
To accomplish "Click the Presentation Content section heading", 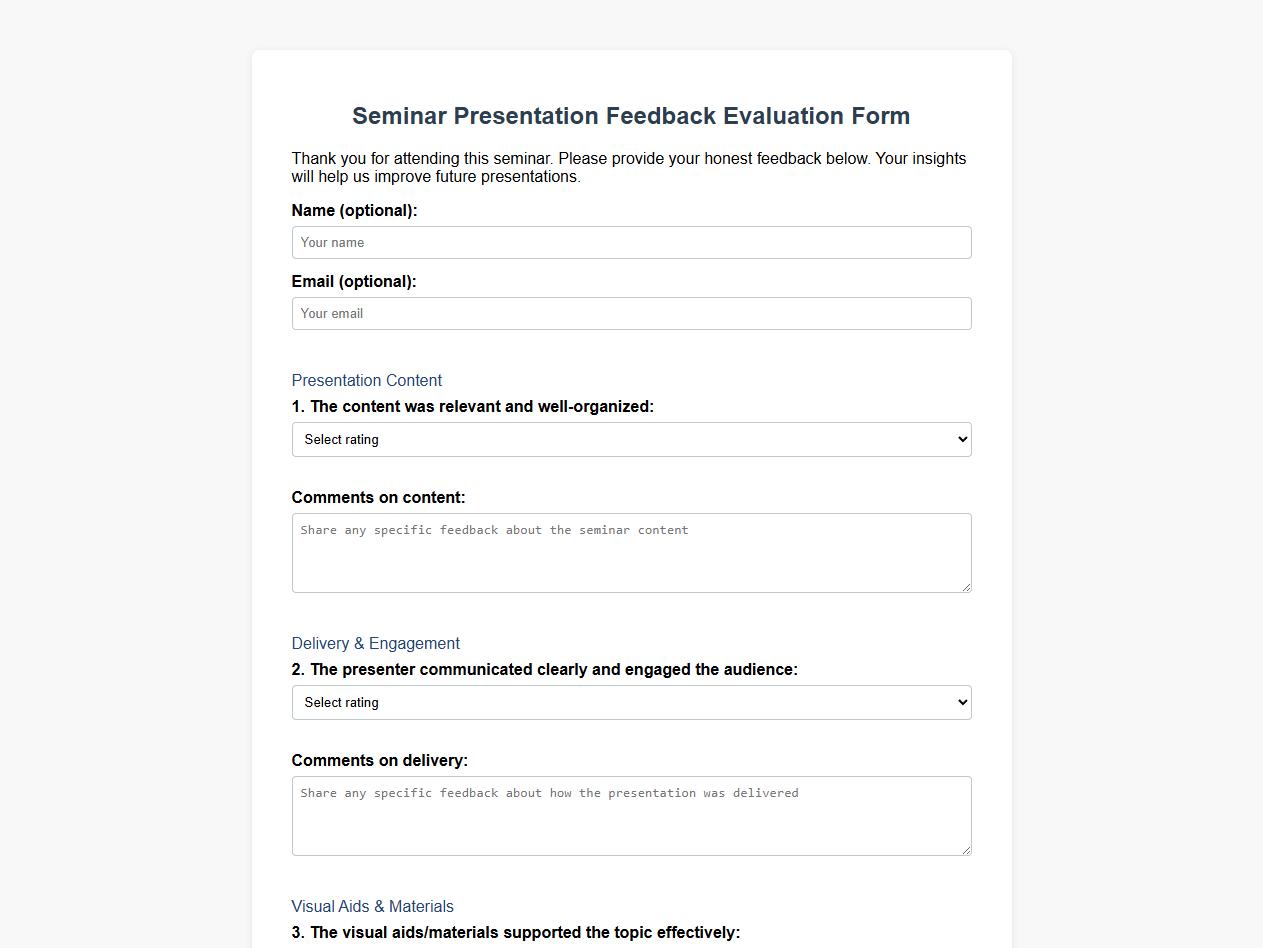I will 366,380.
